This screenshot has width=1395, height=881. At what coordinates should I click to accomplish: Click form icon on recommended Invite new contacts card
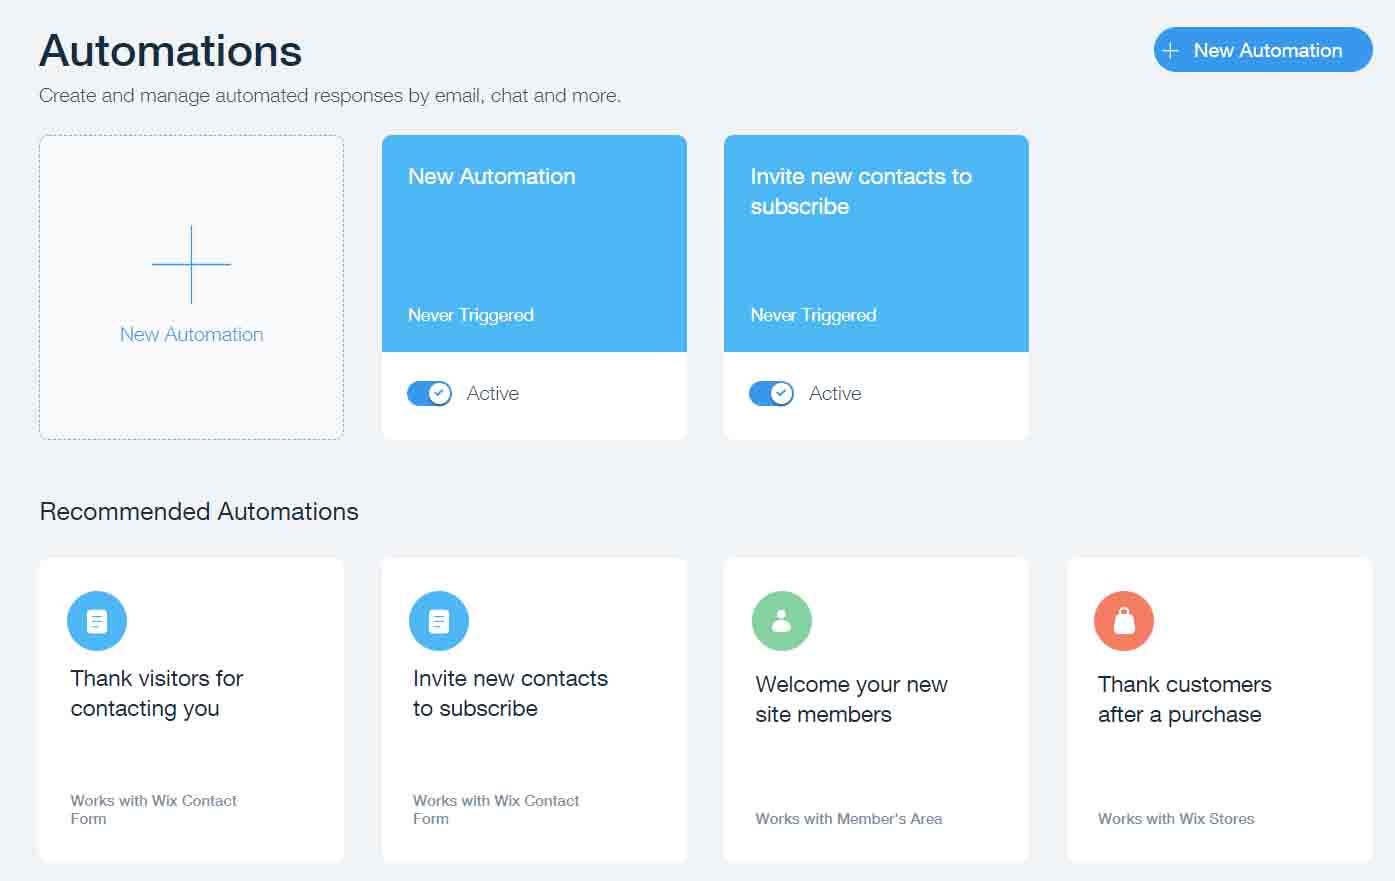click(x=439, y=621)
